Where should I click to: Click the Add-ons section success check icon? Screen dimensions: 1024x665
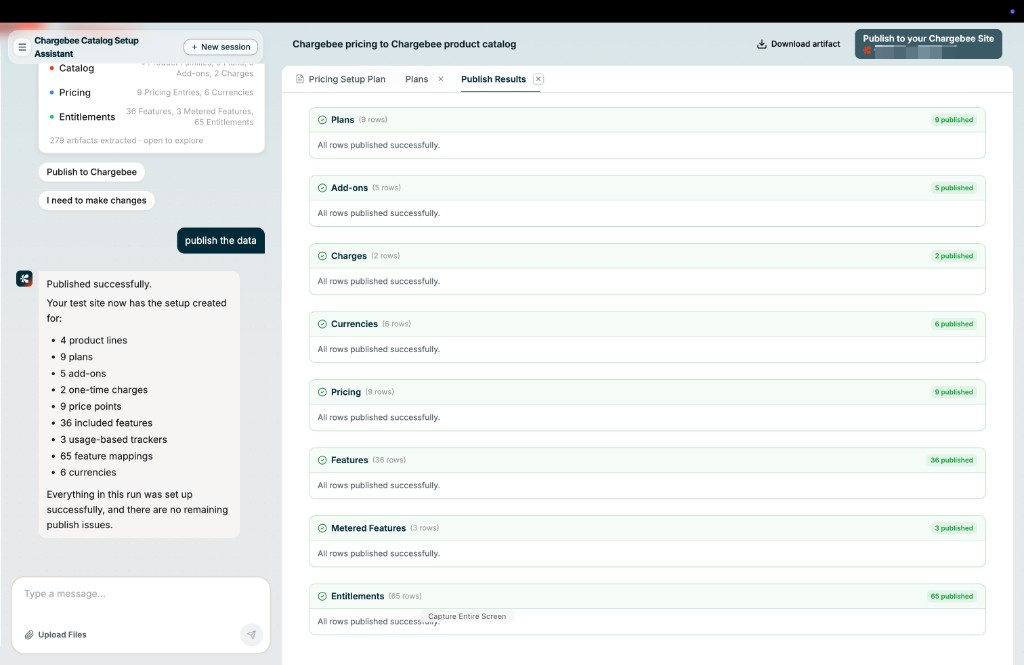pos(322,187)
